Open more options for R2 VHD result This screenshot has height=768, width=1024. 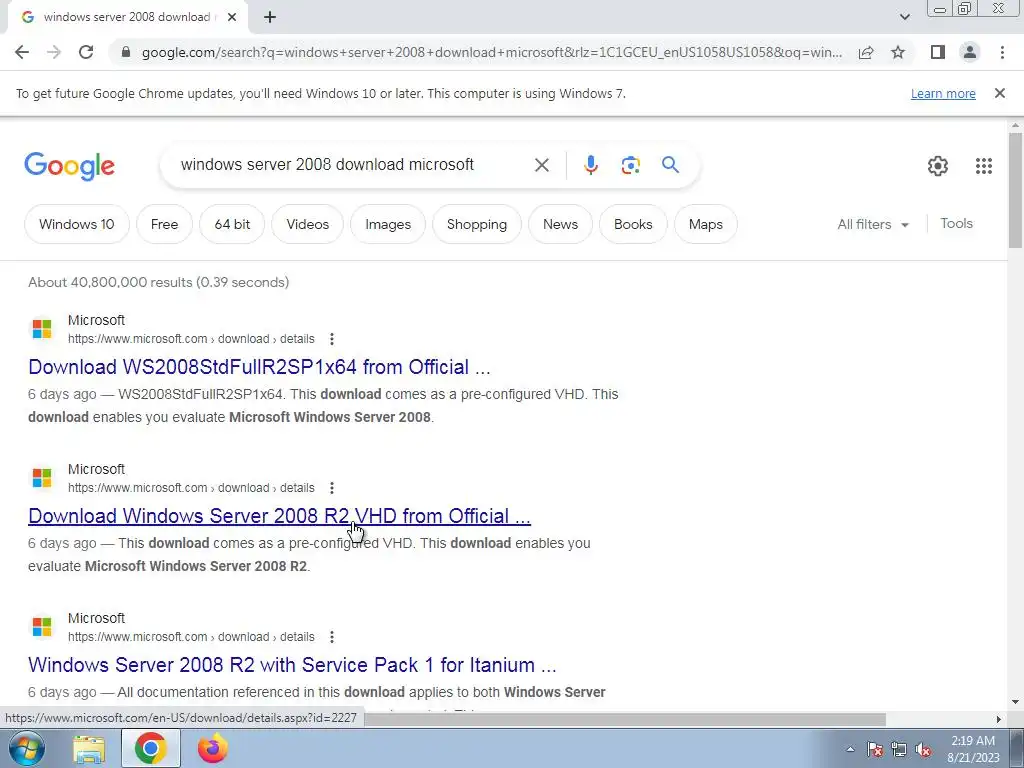[x=332, y=488]
